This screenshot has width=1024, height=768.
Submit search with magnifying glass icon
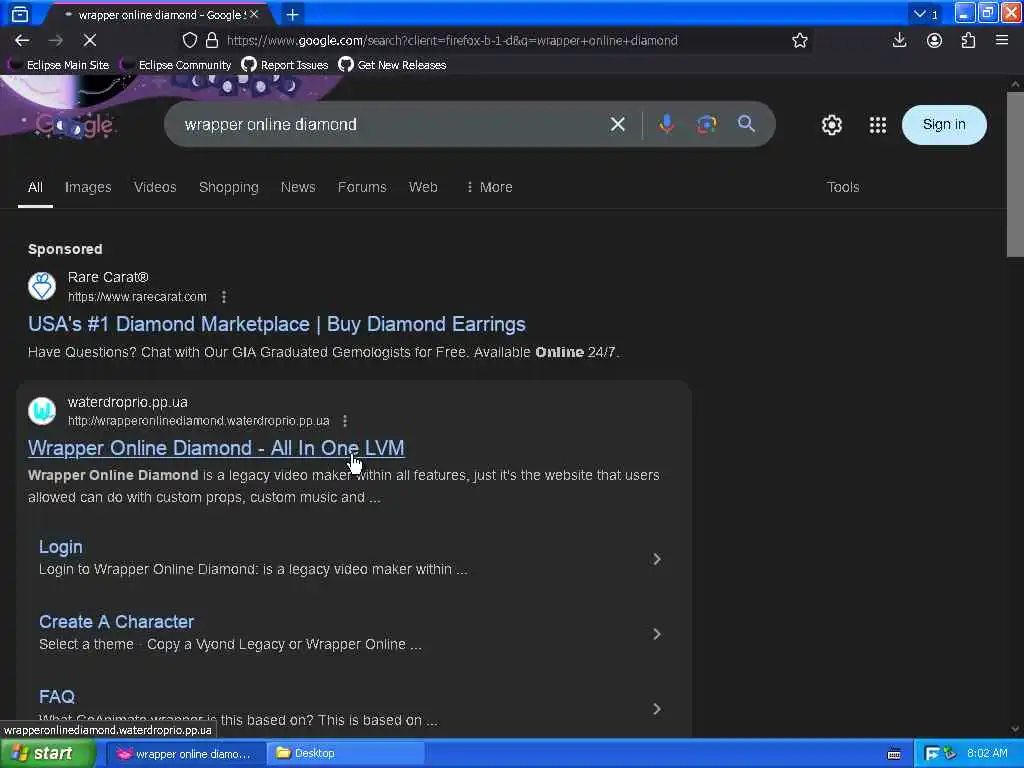pyautogui.click(x=746, y=123)
